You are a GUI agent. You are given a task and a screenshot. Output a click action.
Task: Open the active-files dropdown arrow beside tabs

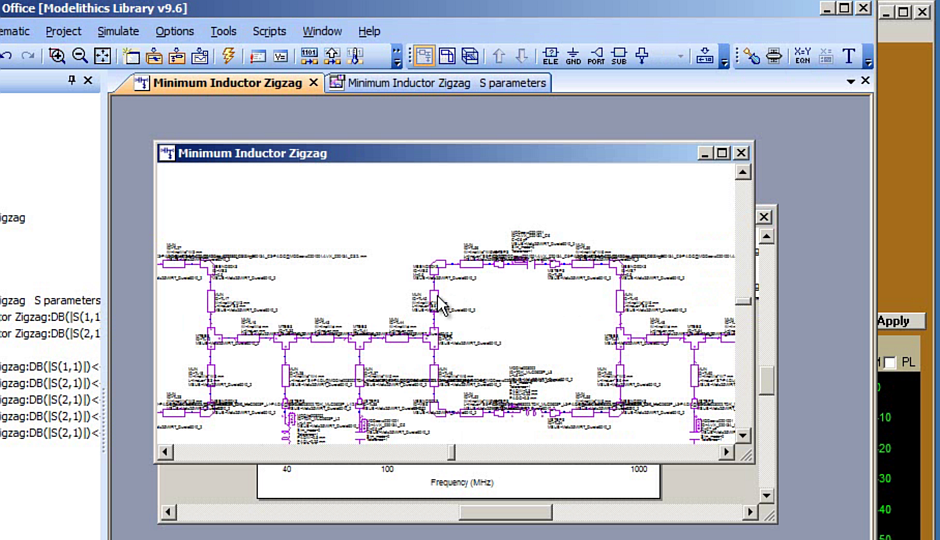click(x=850, y=81)
